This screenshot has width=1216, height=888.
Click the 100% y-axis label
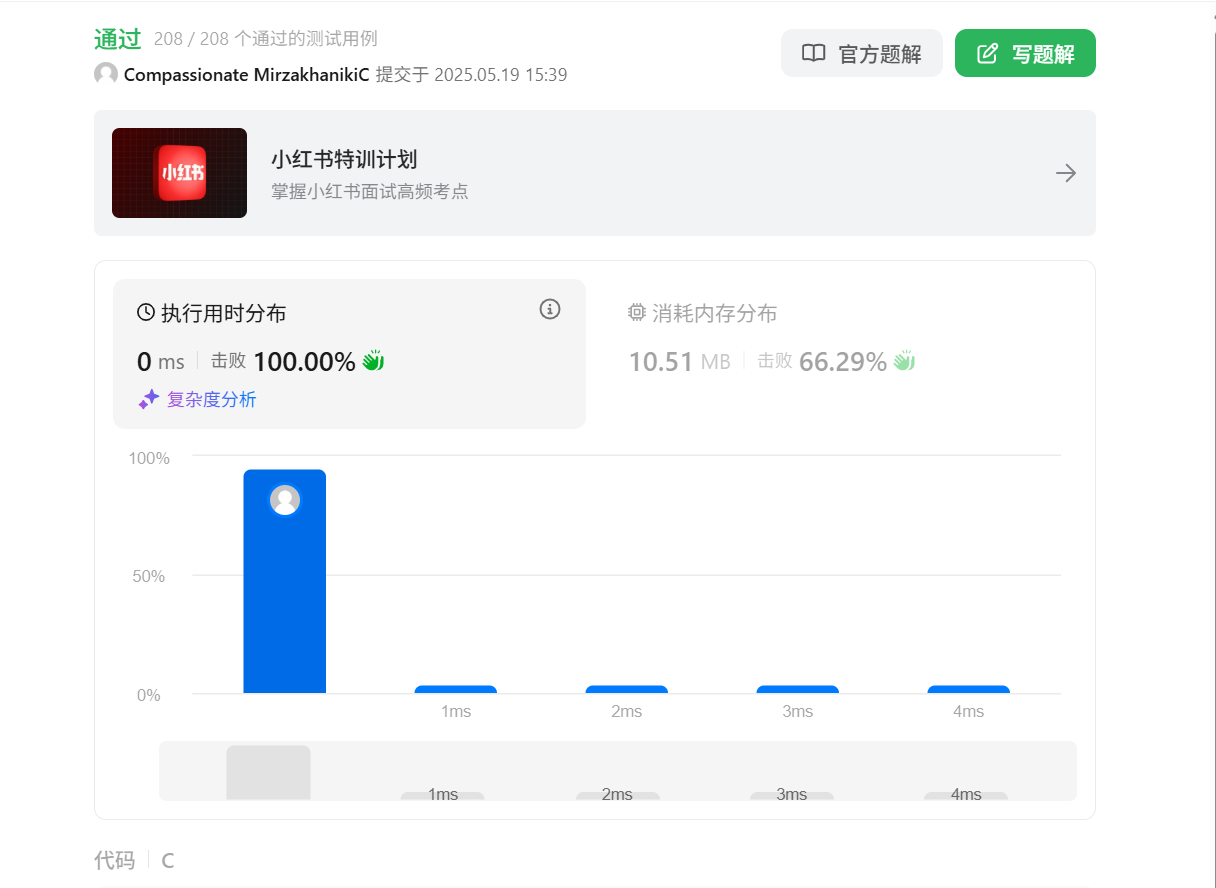point(149,458)
